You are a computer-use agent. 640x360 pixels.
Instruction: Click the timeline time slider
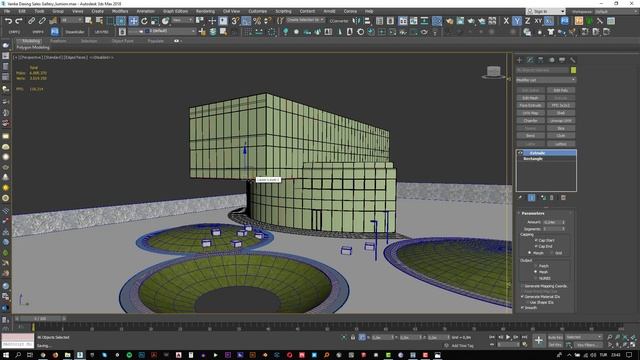[40, 318]
